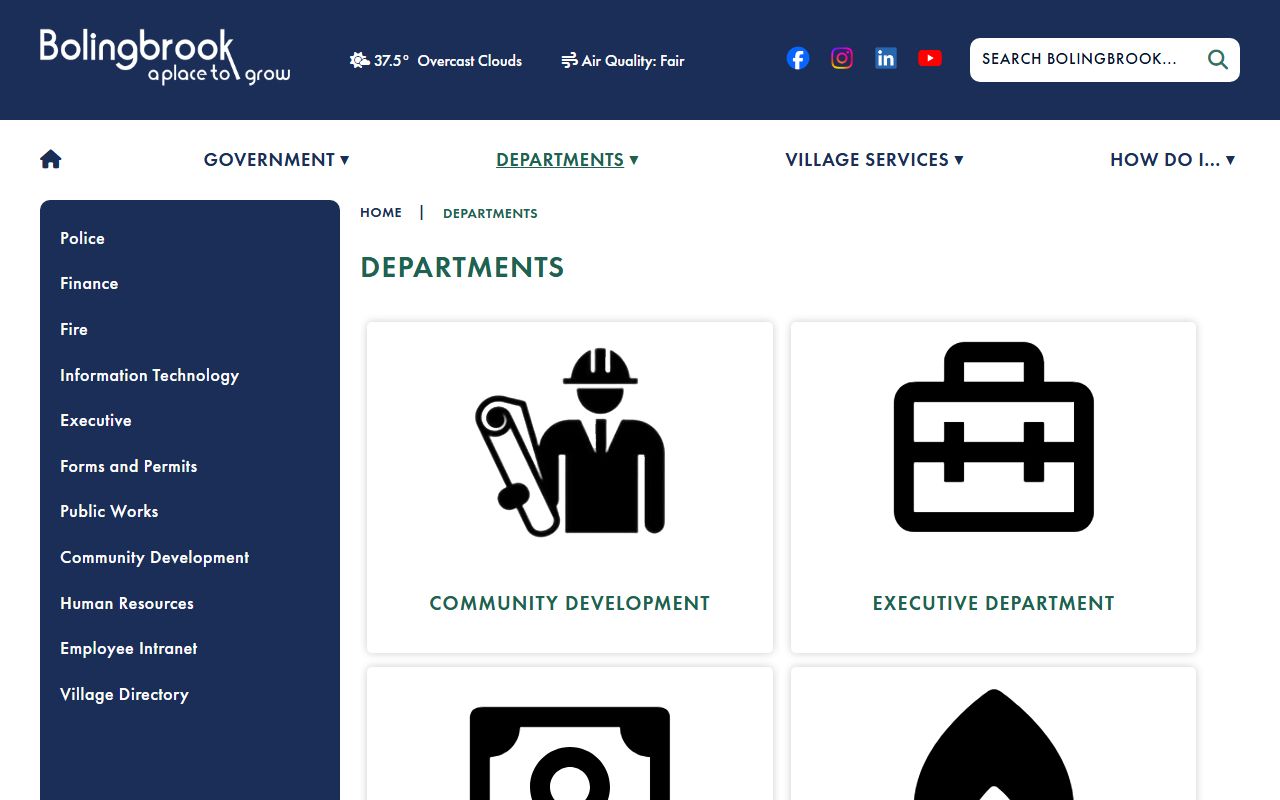
Task: Open Employee Intranet in the sidebar
Action: pos(129,648)
